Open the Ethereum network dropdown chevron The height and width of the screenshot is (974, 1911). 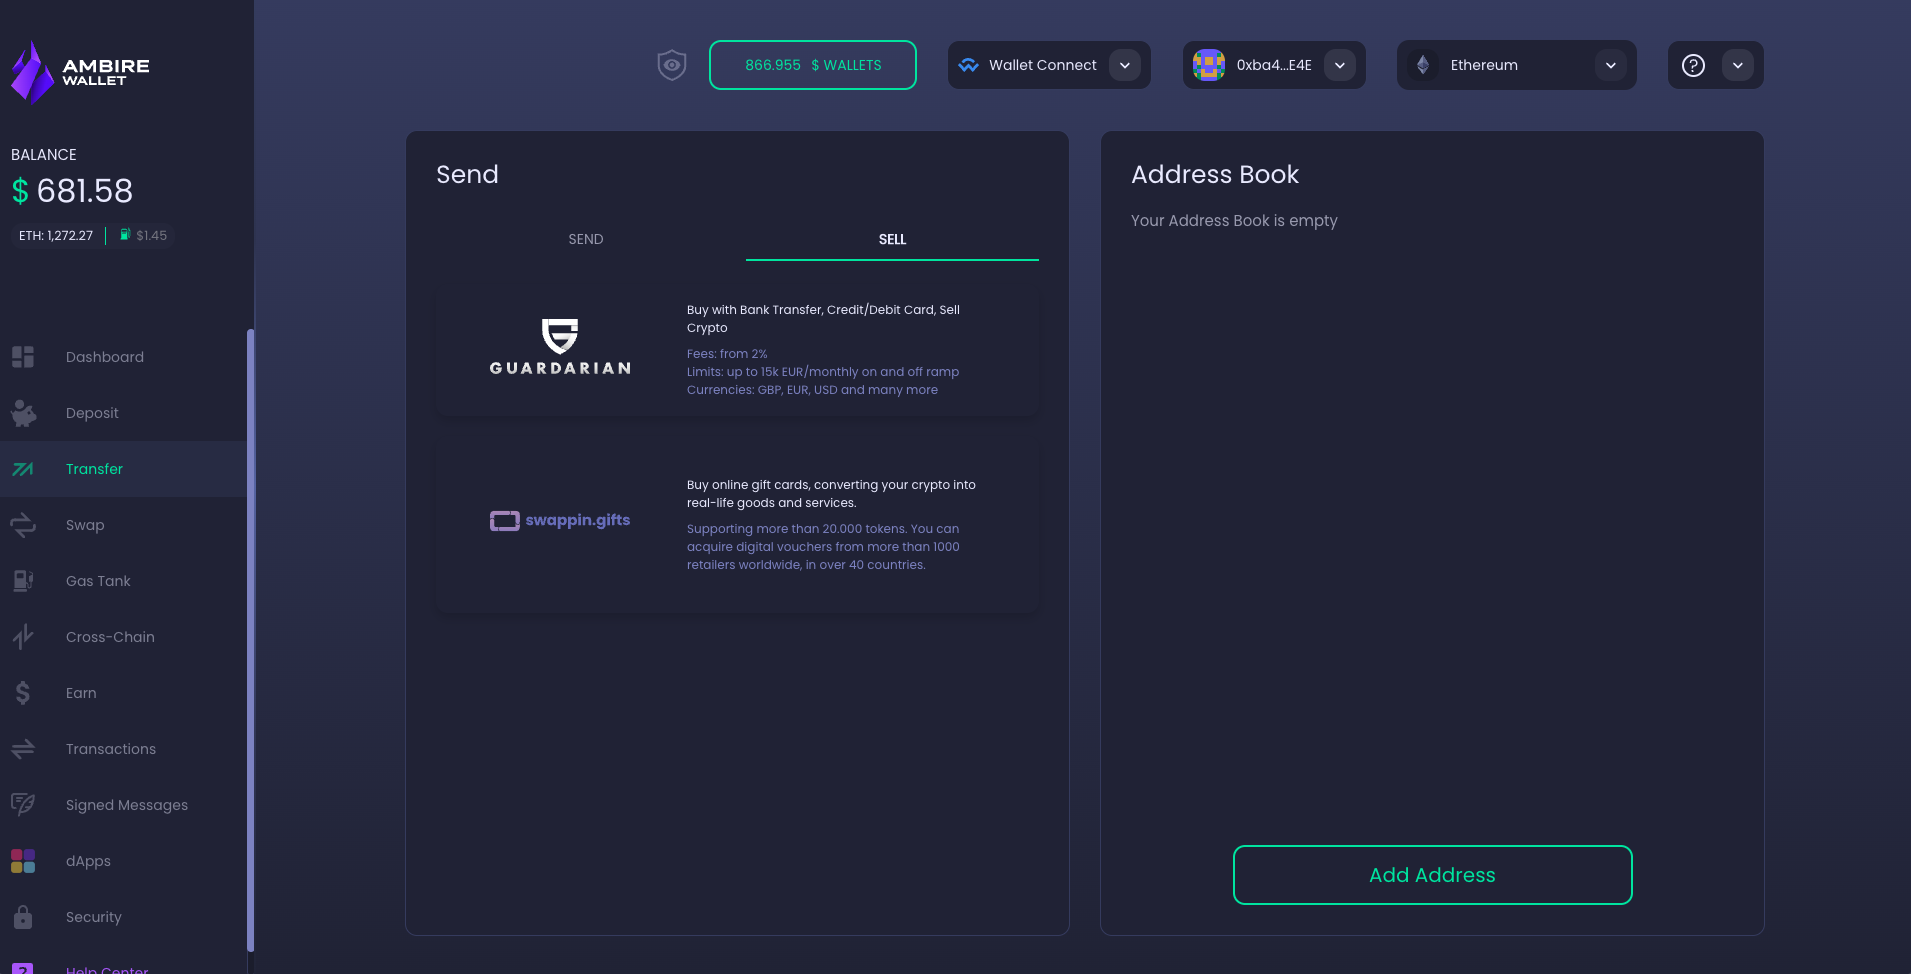click(x=1611, y=65)
